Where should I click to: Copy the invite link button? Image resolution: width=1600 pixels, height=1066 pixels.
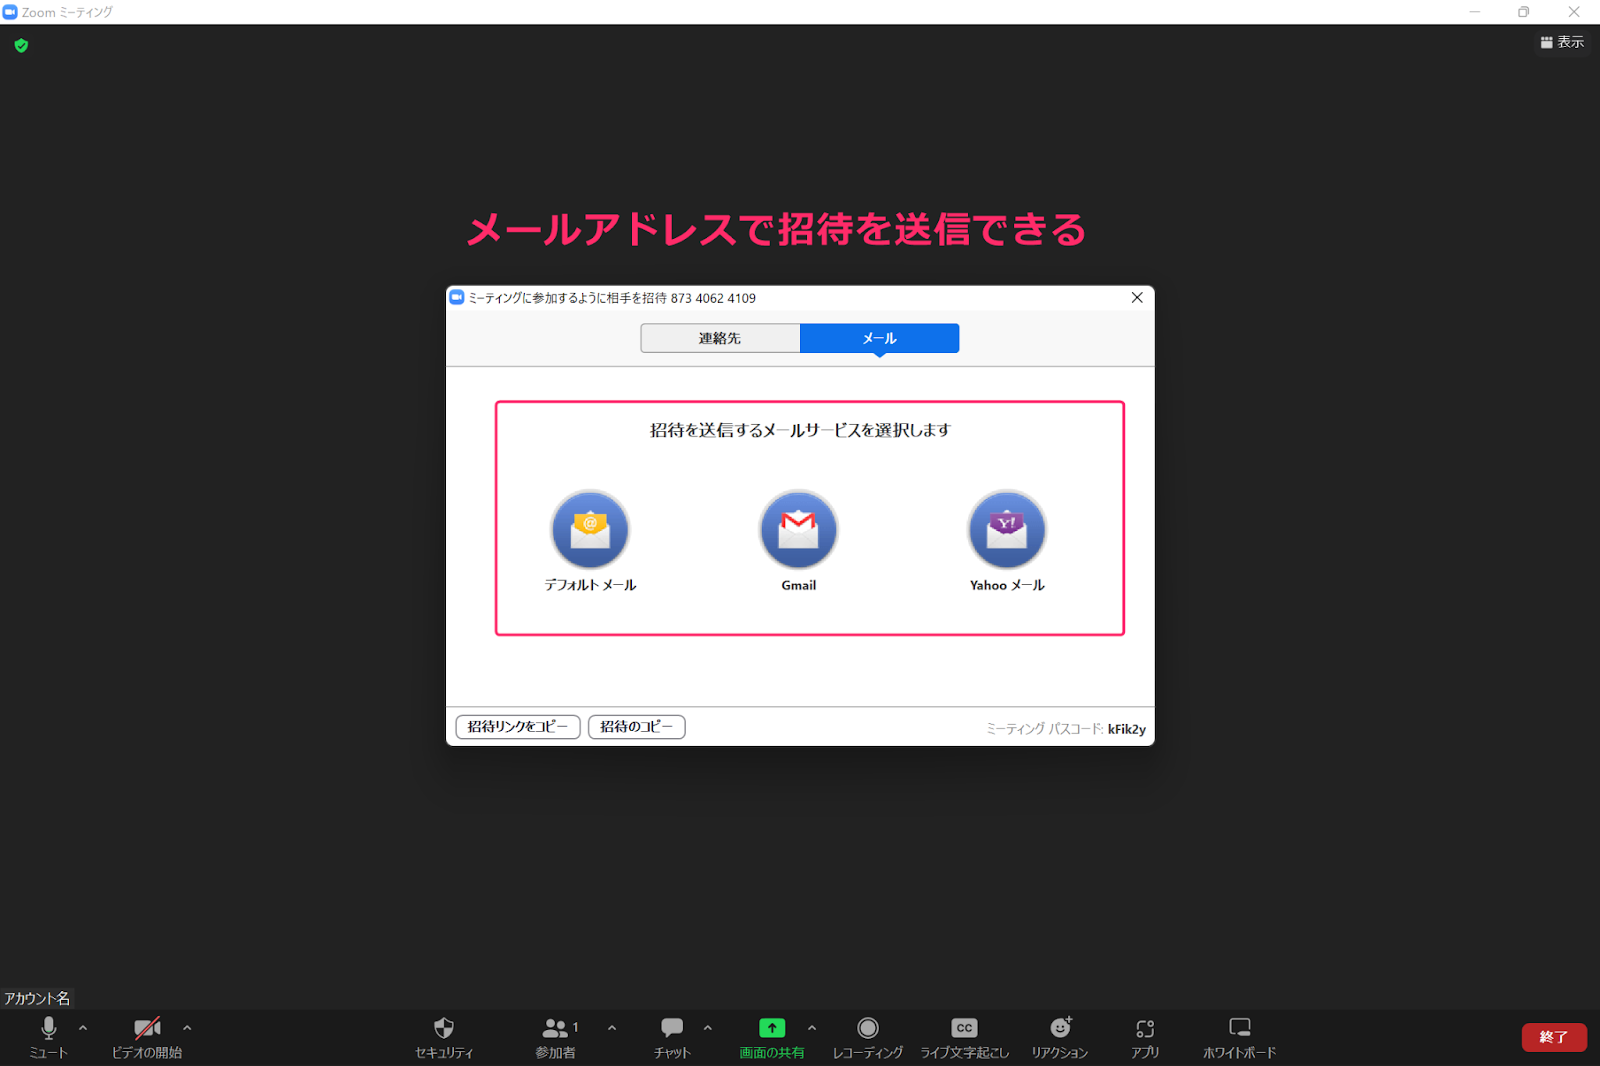click(x=518, y=727)
